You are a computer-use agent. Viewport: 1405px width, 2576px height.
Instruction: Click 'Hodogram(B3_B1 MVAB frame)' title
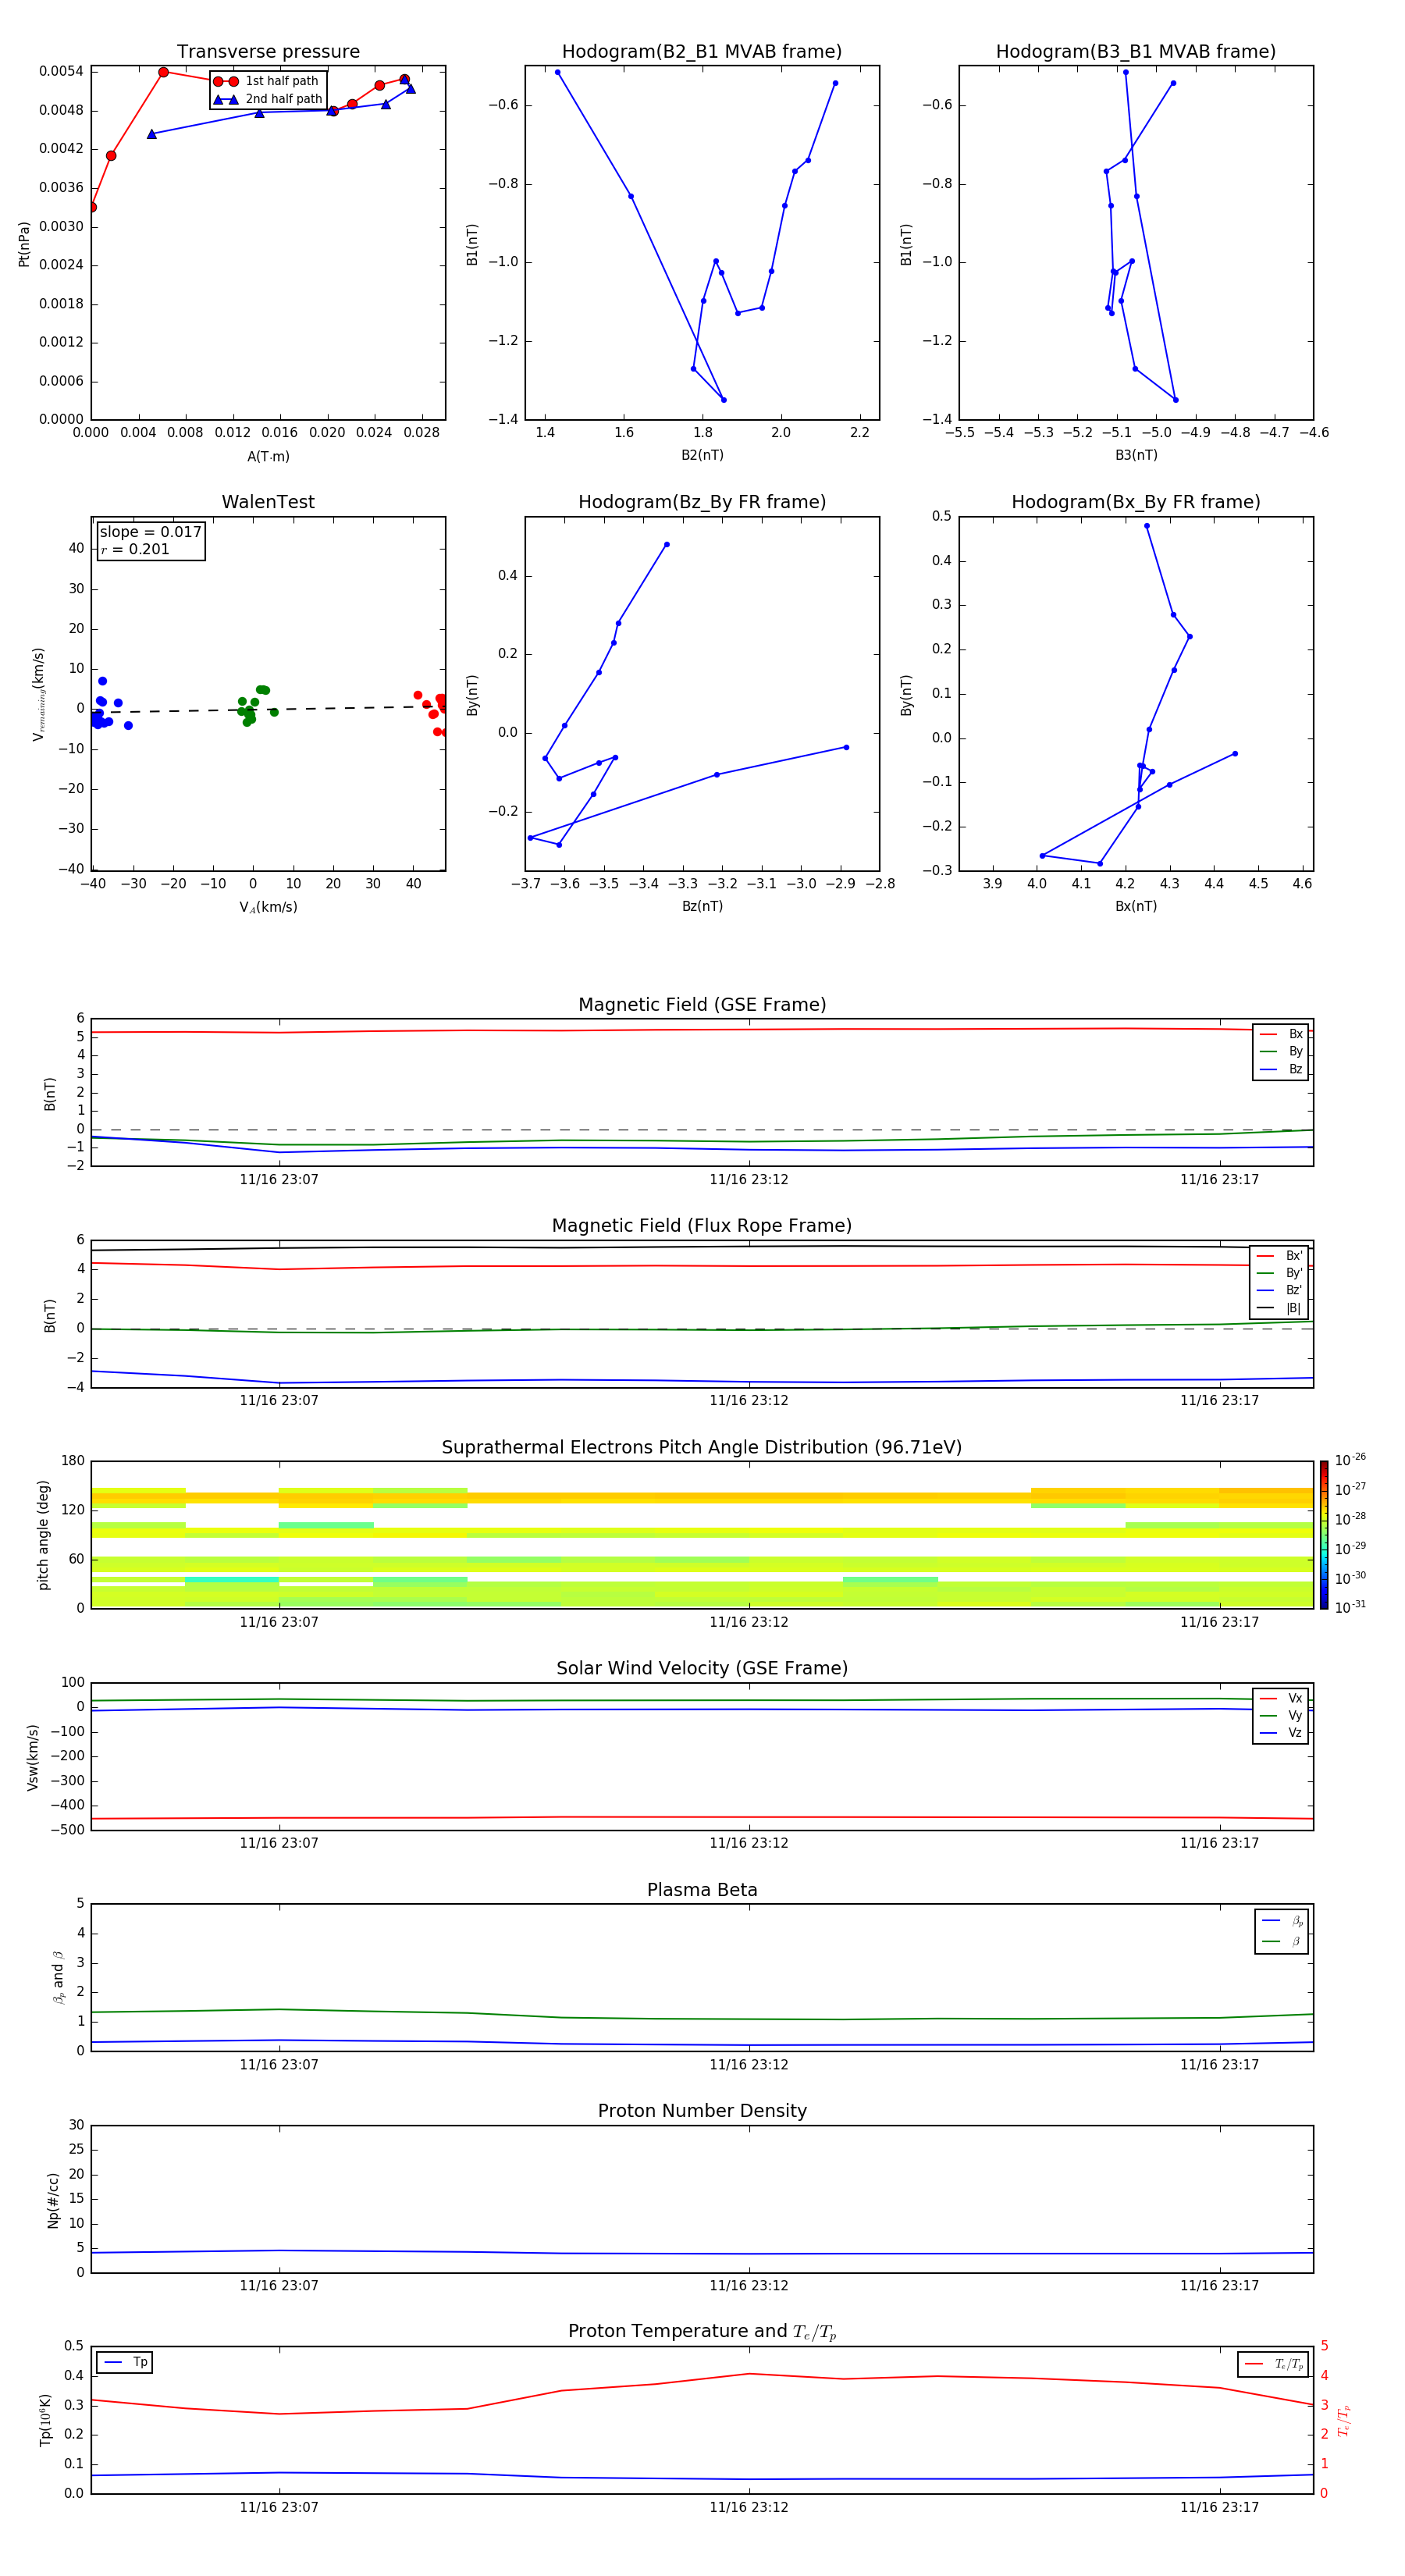[1136, 52]
